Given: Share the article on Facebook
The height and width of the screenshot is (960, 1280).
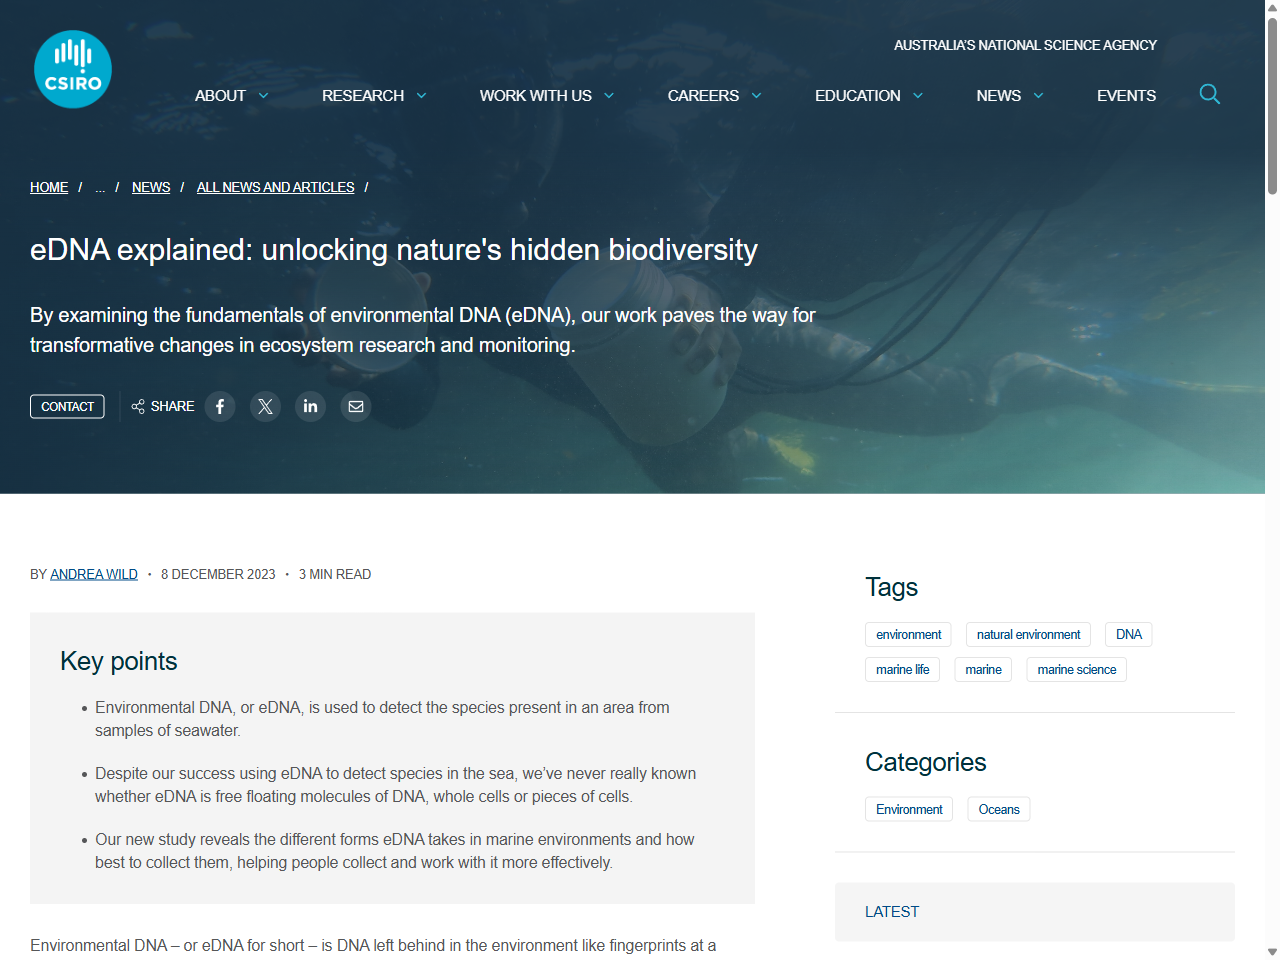Looking at the screenshot, I should [220, 406].
